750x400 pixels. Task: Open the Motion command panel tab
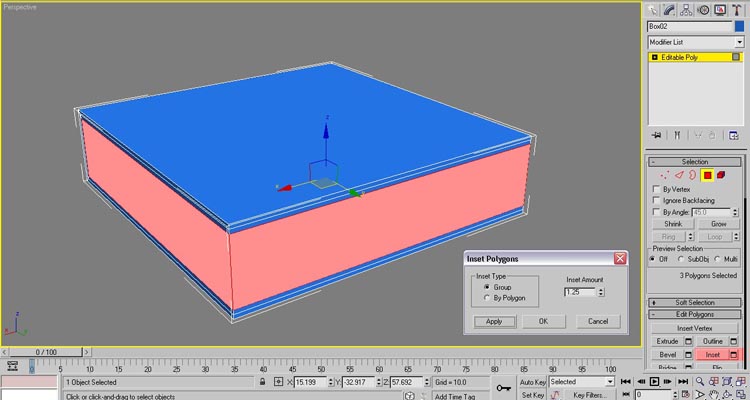coord(703,10)
